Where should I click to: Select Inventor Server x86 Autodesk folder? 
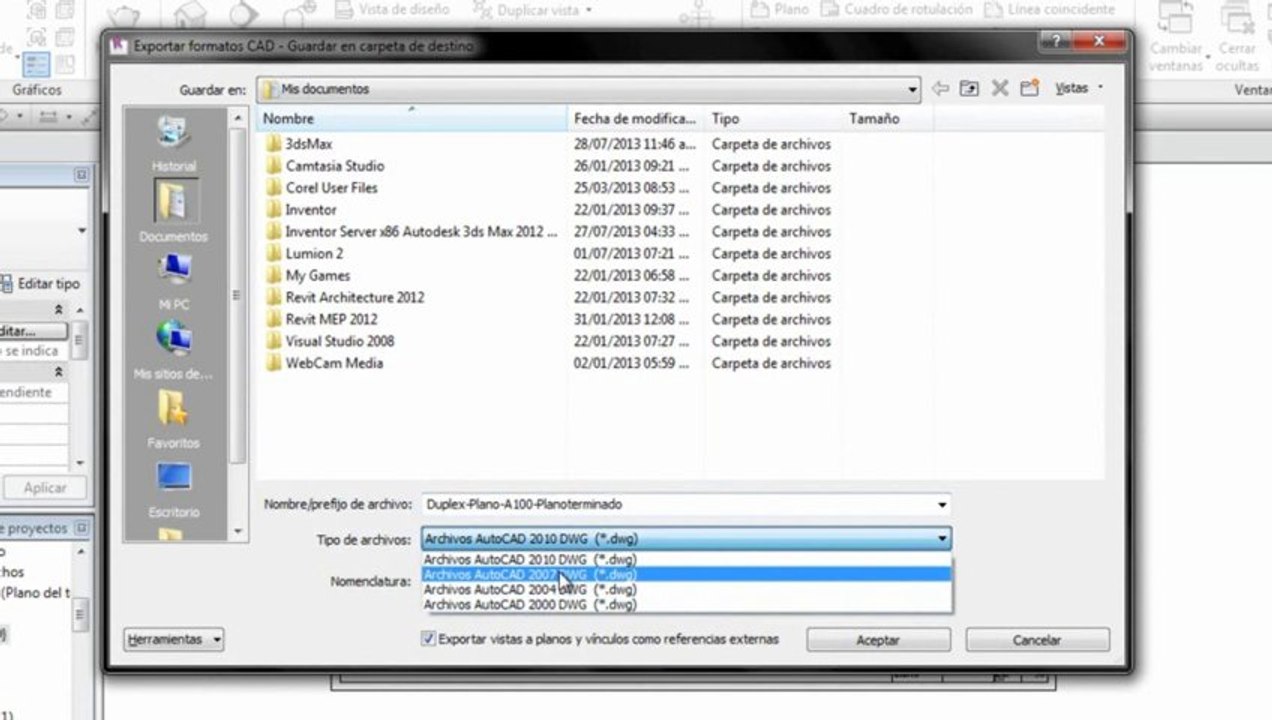pos(421,232)
